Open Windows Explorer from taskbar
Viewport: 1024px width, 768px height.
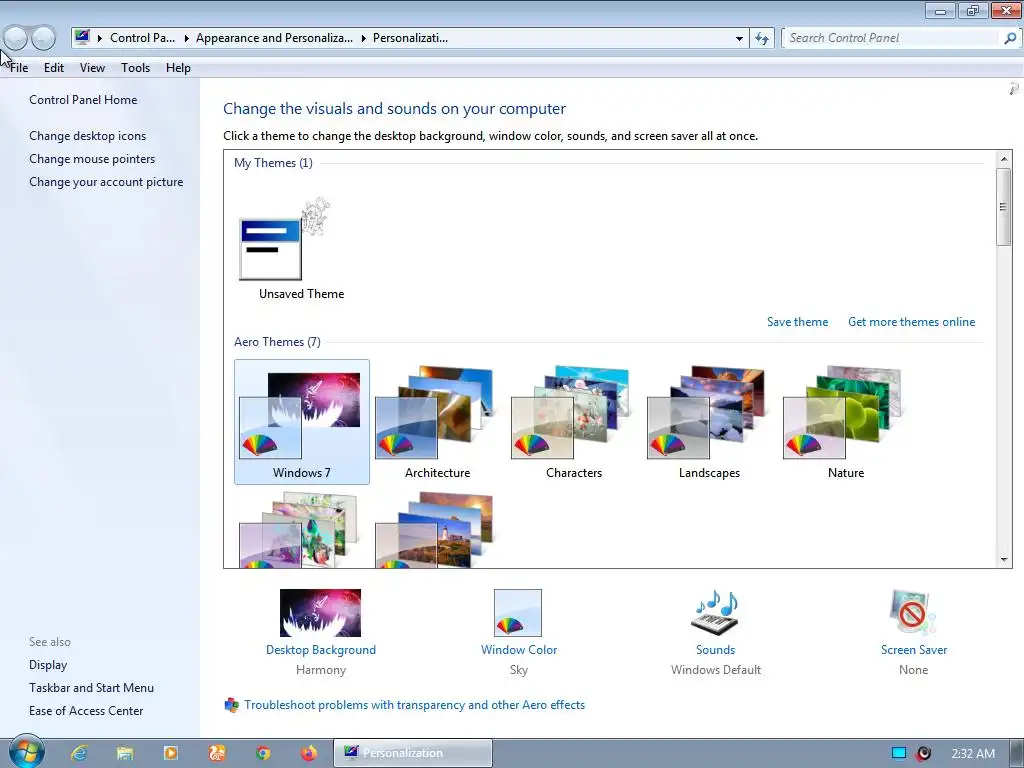coord(125,753)
